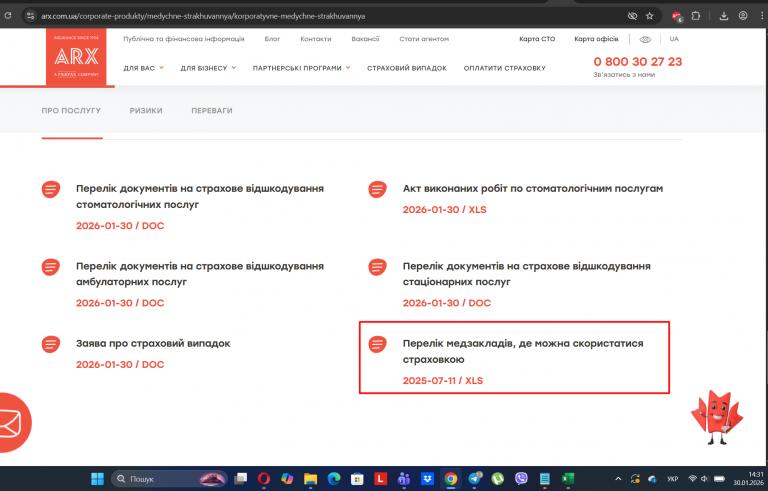Open Task View on the taskbar
The width and height of the screenshot is (768, 491).
240,479
